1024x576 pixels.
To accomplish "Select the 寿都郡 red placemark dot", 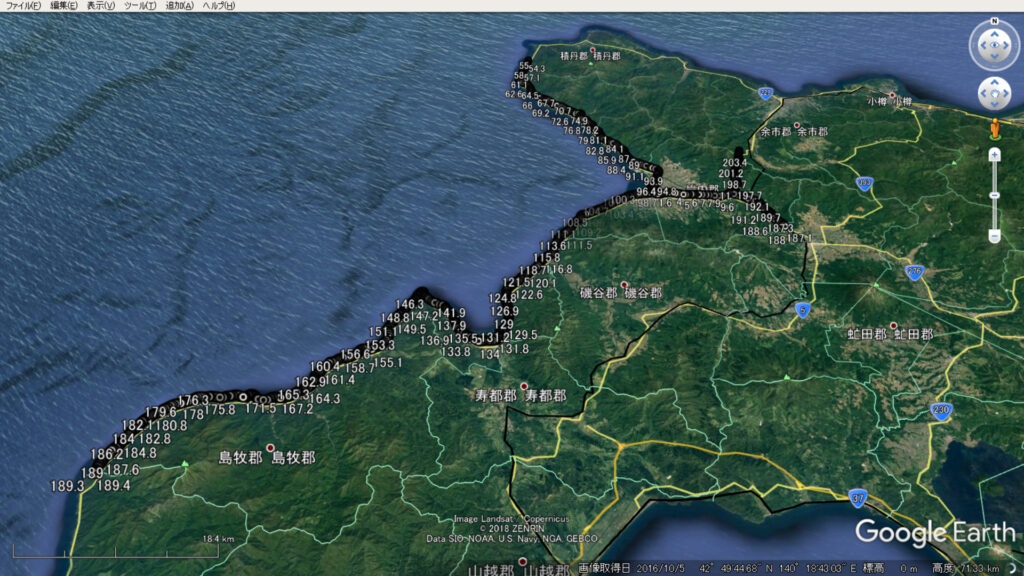I will click(x=523, y=386).
